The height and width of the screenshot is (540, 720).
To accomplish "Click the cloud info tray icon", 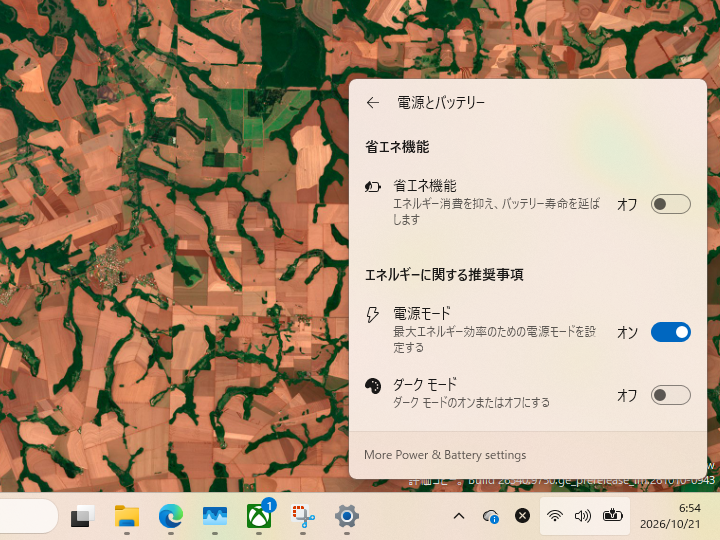I will [x=491, y=516].
